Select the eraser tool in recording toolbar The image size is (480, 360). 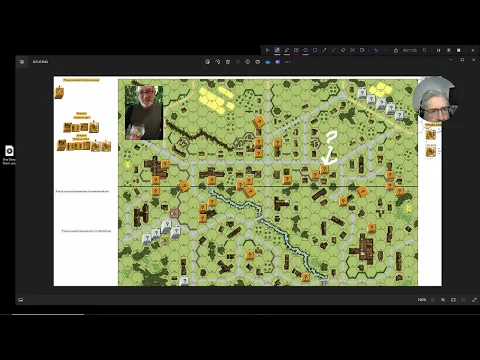point(343,50)
